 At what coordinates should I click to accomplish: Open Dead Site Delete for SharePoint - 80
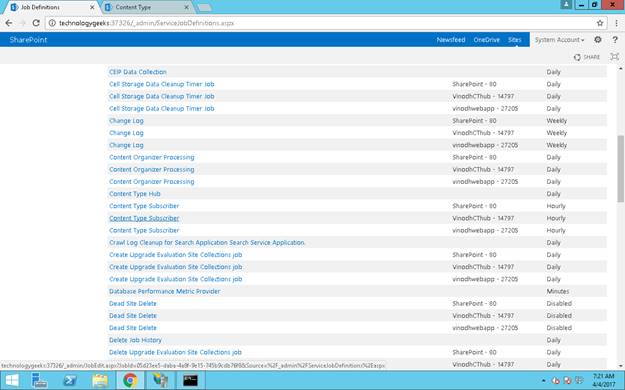pos(133,303)
